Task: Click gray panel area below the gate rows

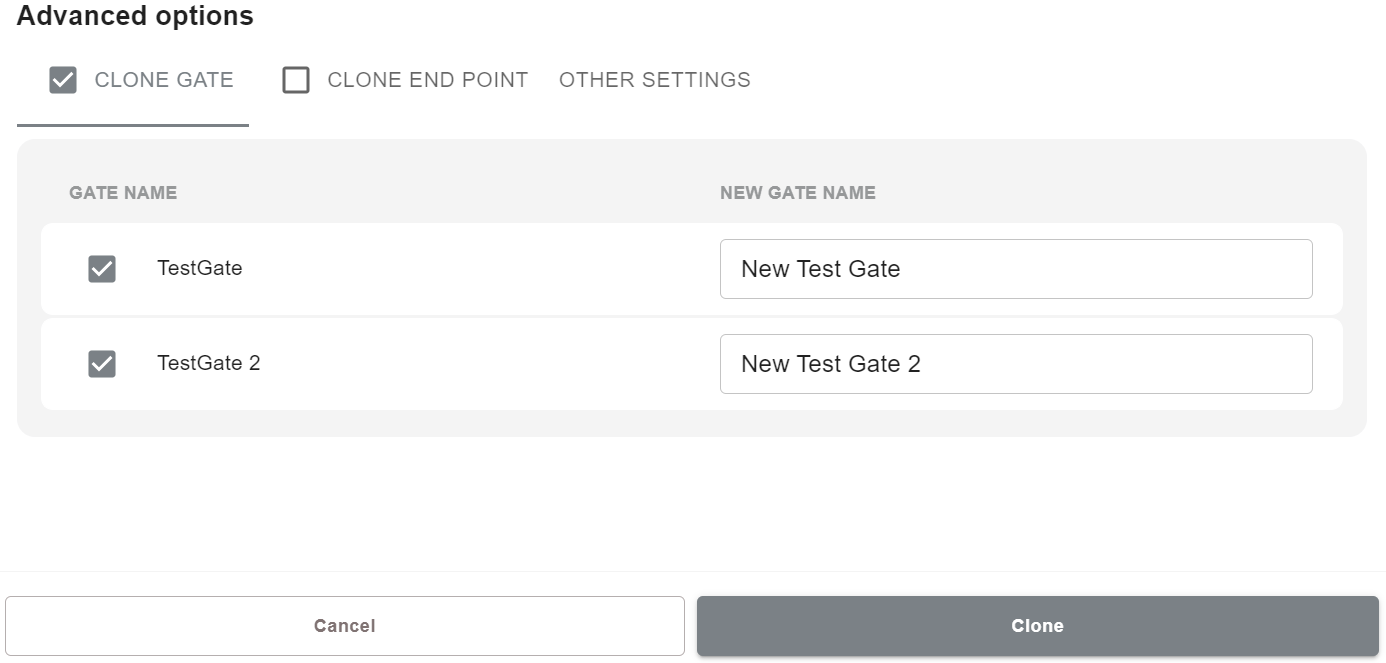Action: pyautogui.click(x=690, y=423)
